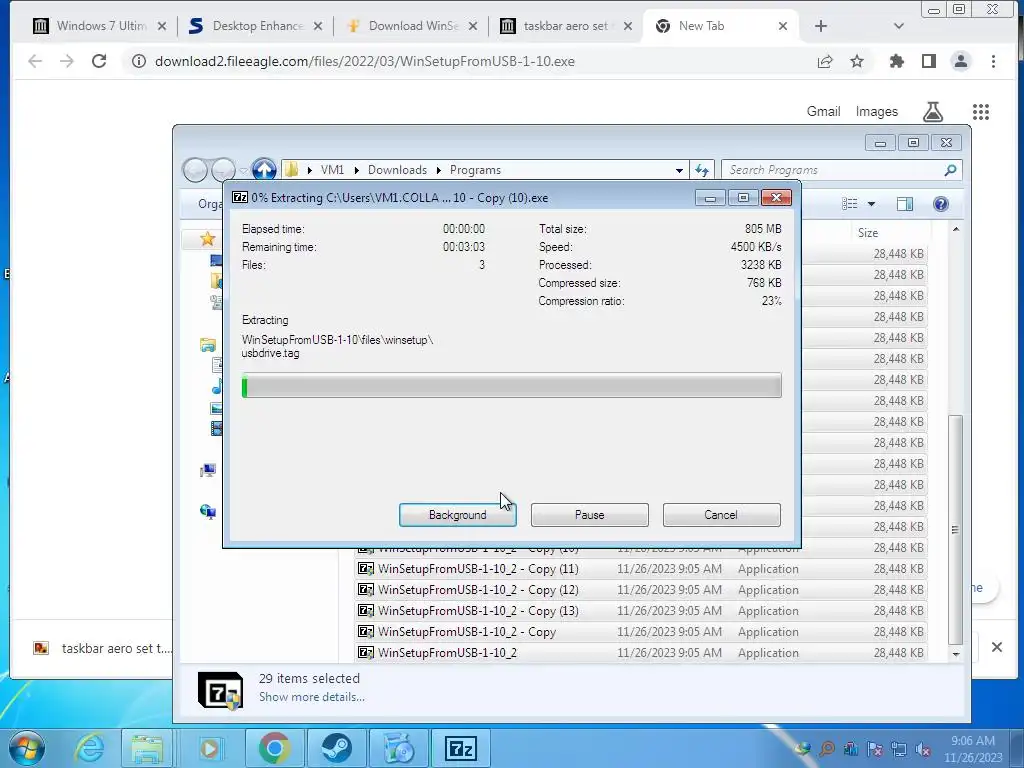Image resolution: width=1024 pixels, height=768 pixels.
Task: Launch Internet Explorer from taskbar
Action: coord(89,748)
